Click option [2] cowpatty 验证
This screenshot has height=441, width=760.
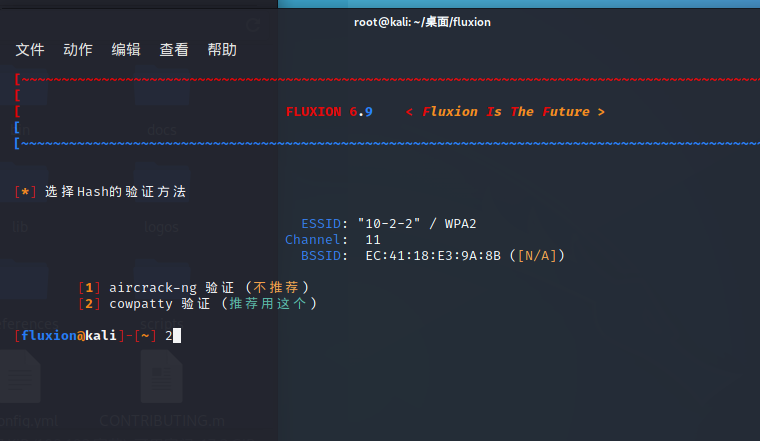(x=144, y=304)
